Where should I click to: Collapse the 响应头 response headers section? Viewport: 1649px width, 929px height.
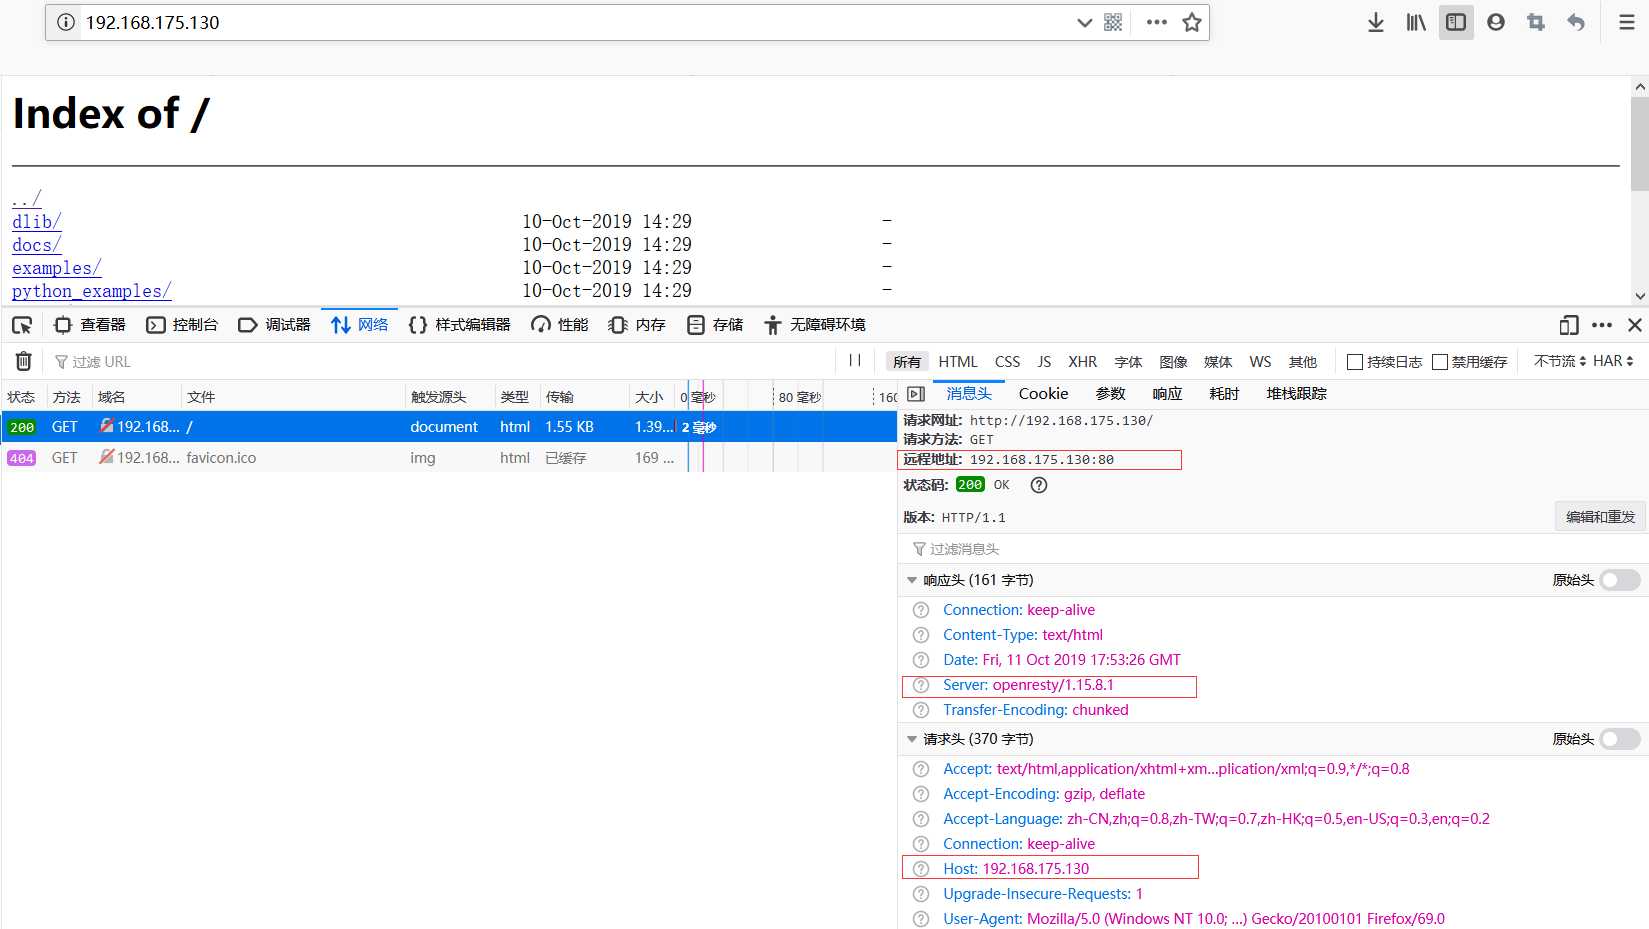pos(912,580)
